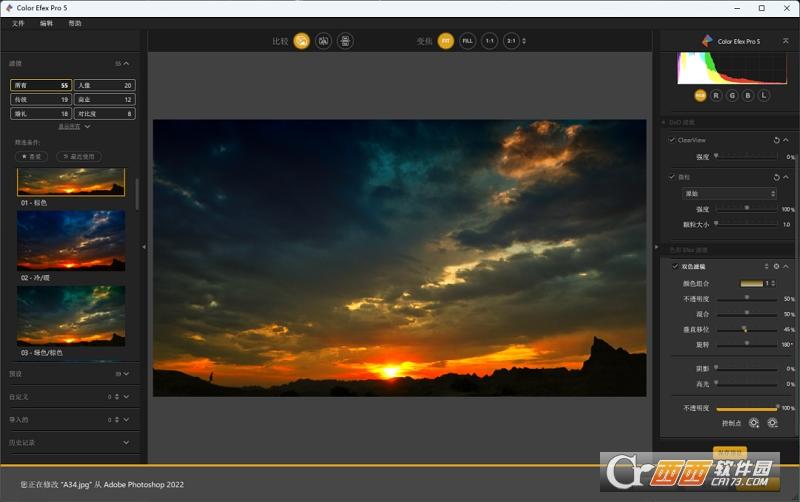Show green channel histogram (G)

tap(732, 95)
